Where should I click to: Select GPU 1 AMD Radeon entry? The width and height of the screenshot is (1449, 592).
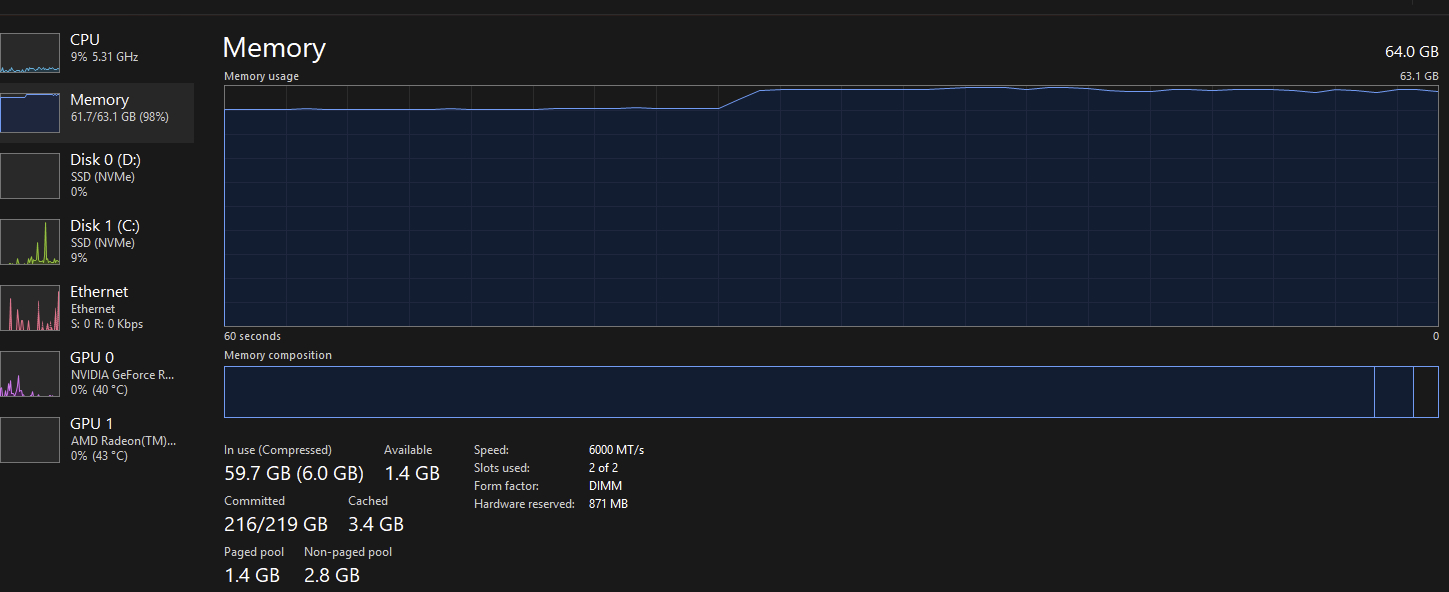pos(122,440)
